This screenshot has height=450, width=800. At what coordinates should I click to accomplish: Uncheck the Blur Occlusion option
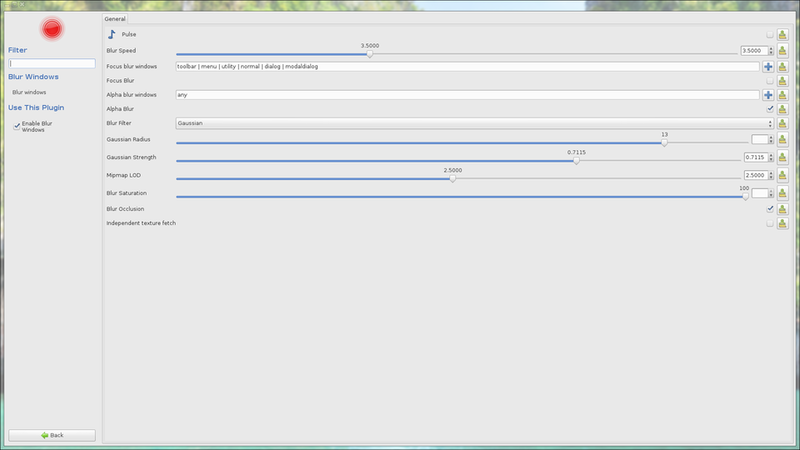tap(769, 209)
